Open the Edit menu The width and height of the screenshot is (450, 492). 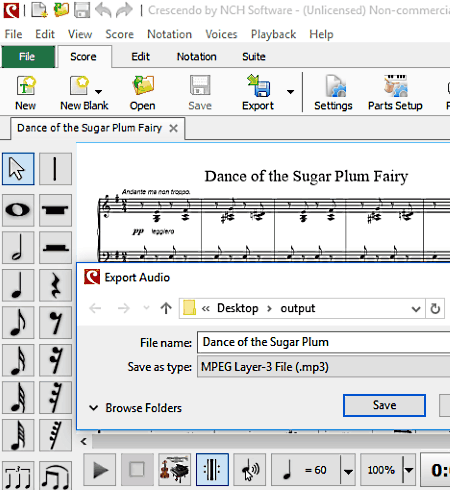45,34
